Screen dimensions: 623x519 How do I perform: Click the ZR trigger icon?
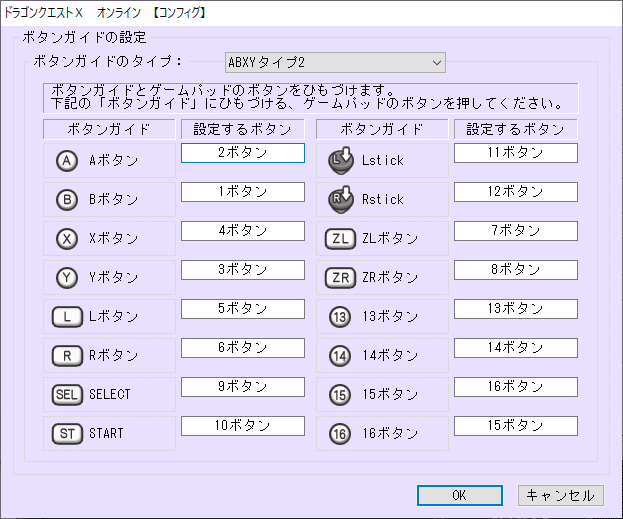(340, 278)
